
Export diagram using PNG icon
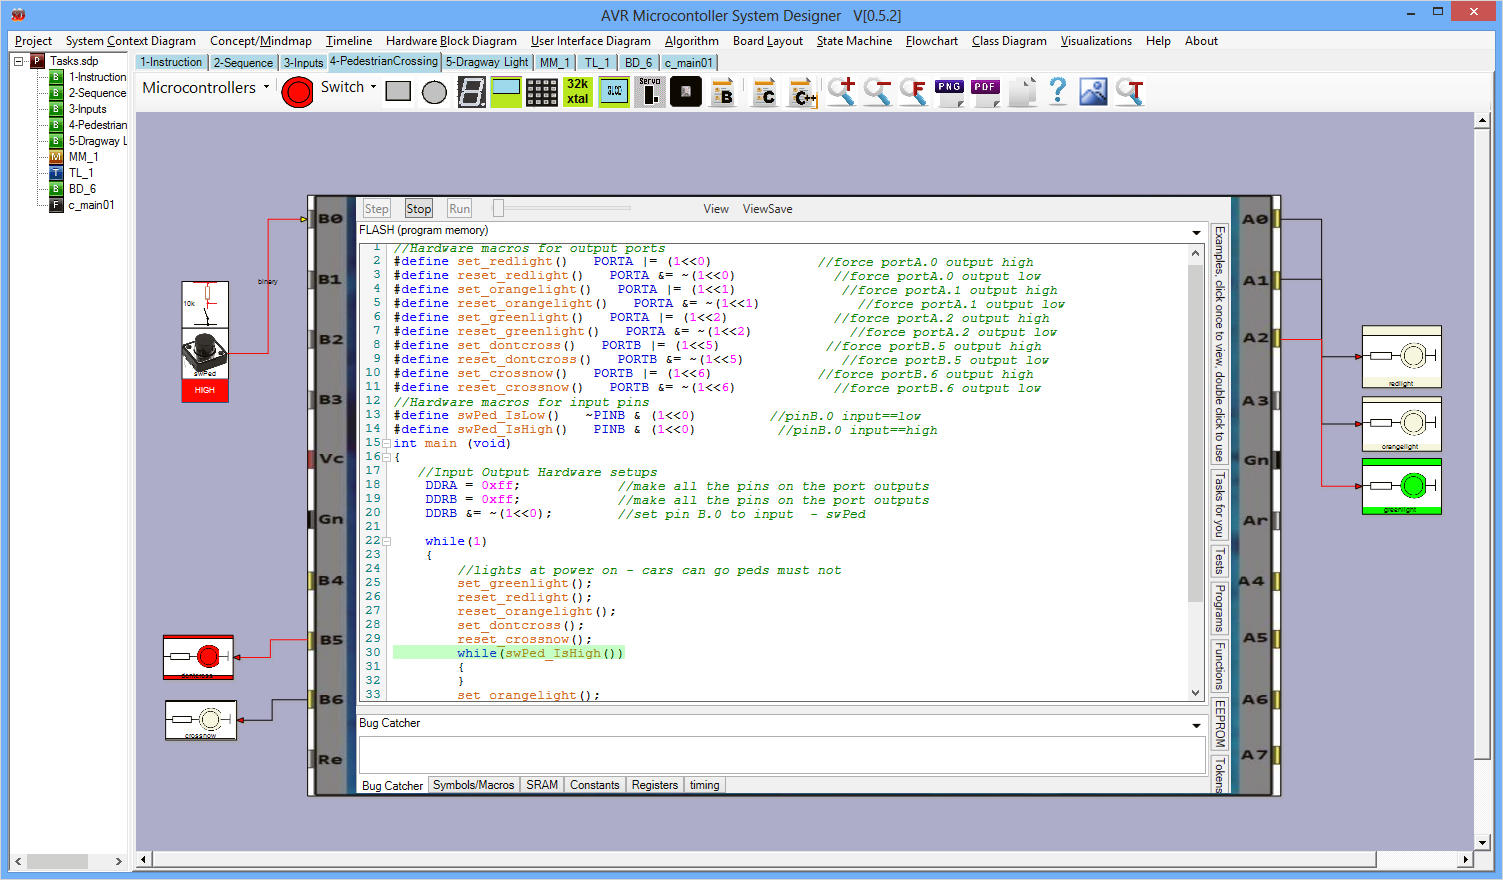click(949, 92)
